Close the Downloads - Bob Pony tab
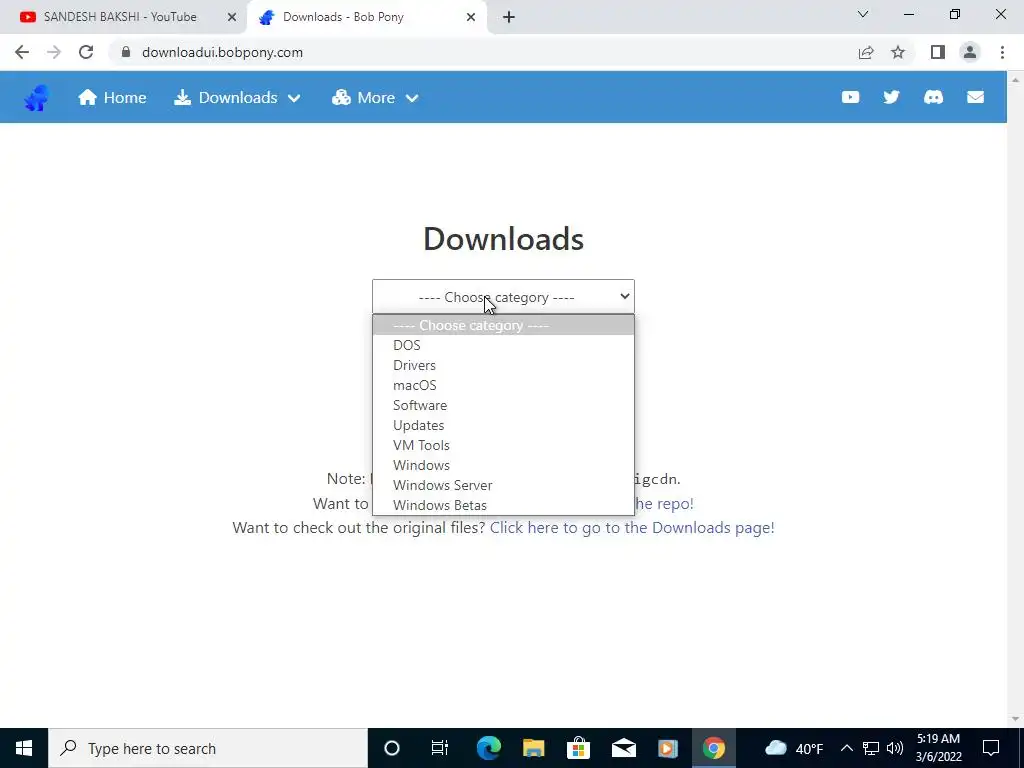 (471, 17)
